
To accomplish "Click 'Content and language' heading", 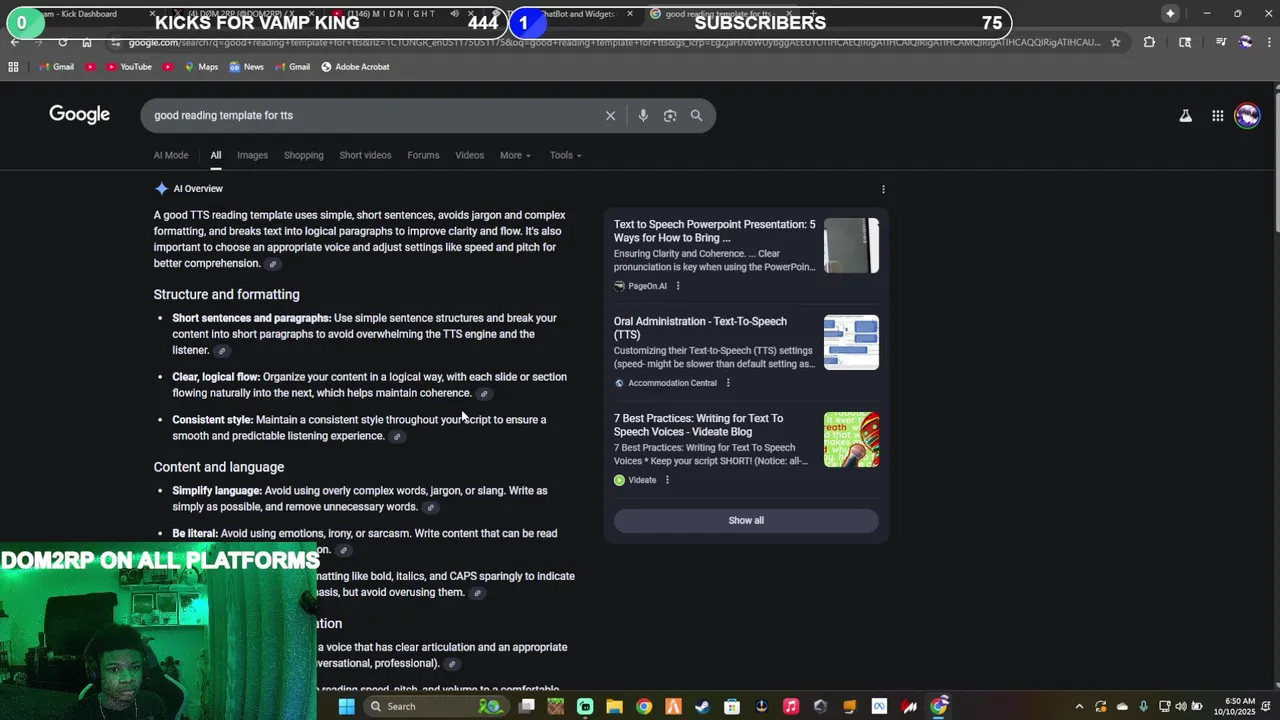I will (219, 468).
